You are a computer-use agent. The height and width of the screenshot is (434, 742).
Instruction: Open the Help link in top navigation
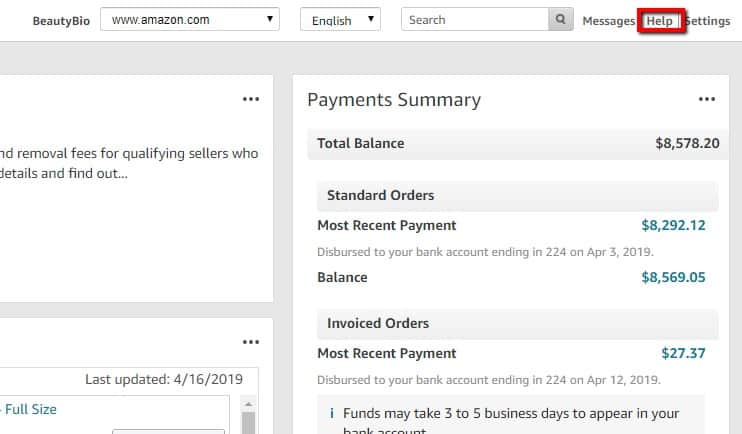click(660, 21)
